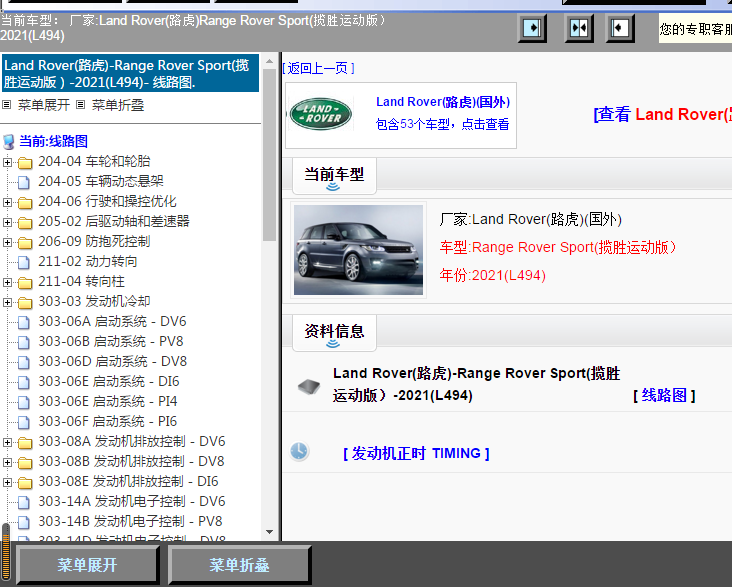
Task: Expand the 204-04 车轮和轮胎 node
Action: point(7,162)
